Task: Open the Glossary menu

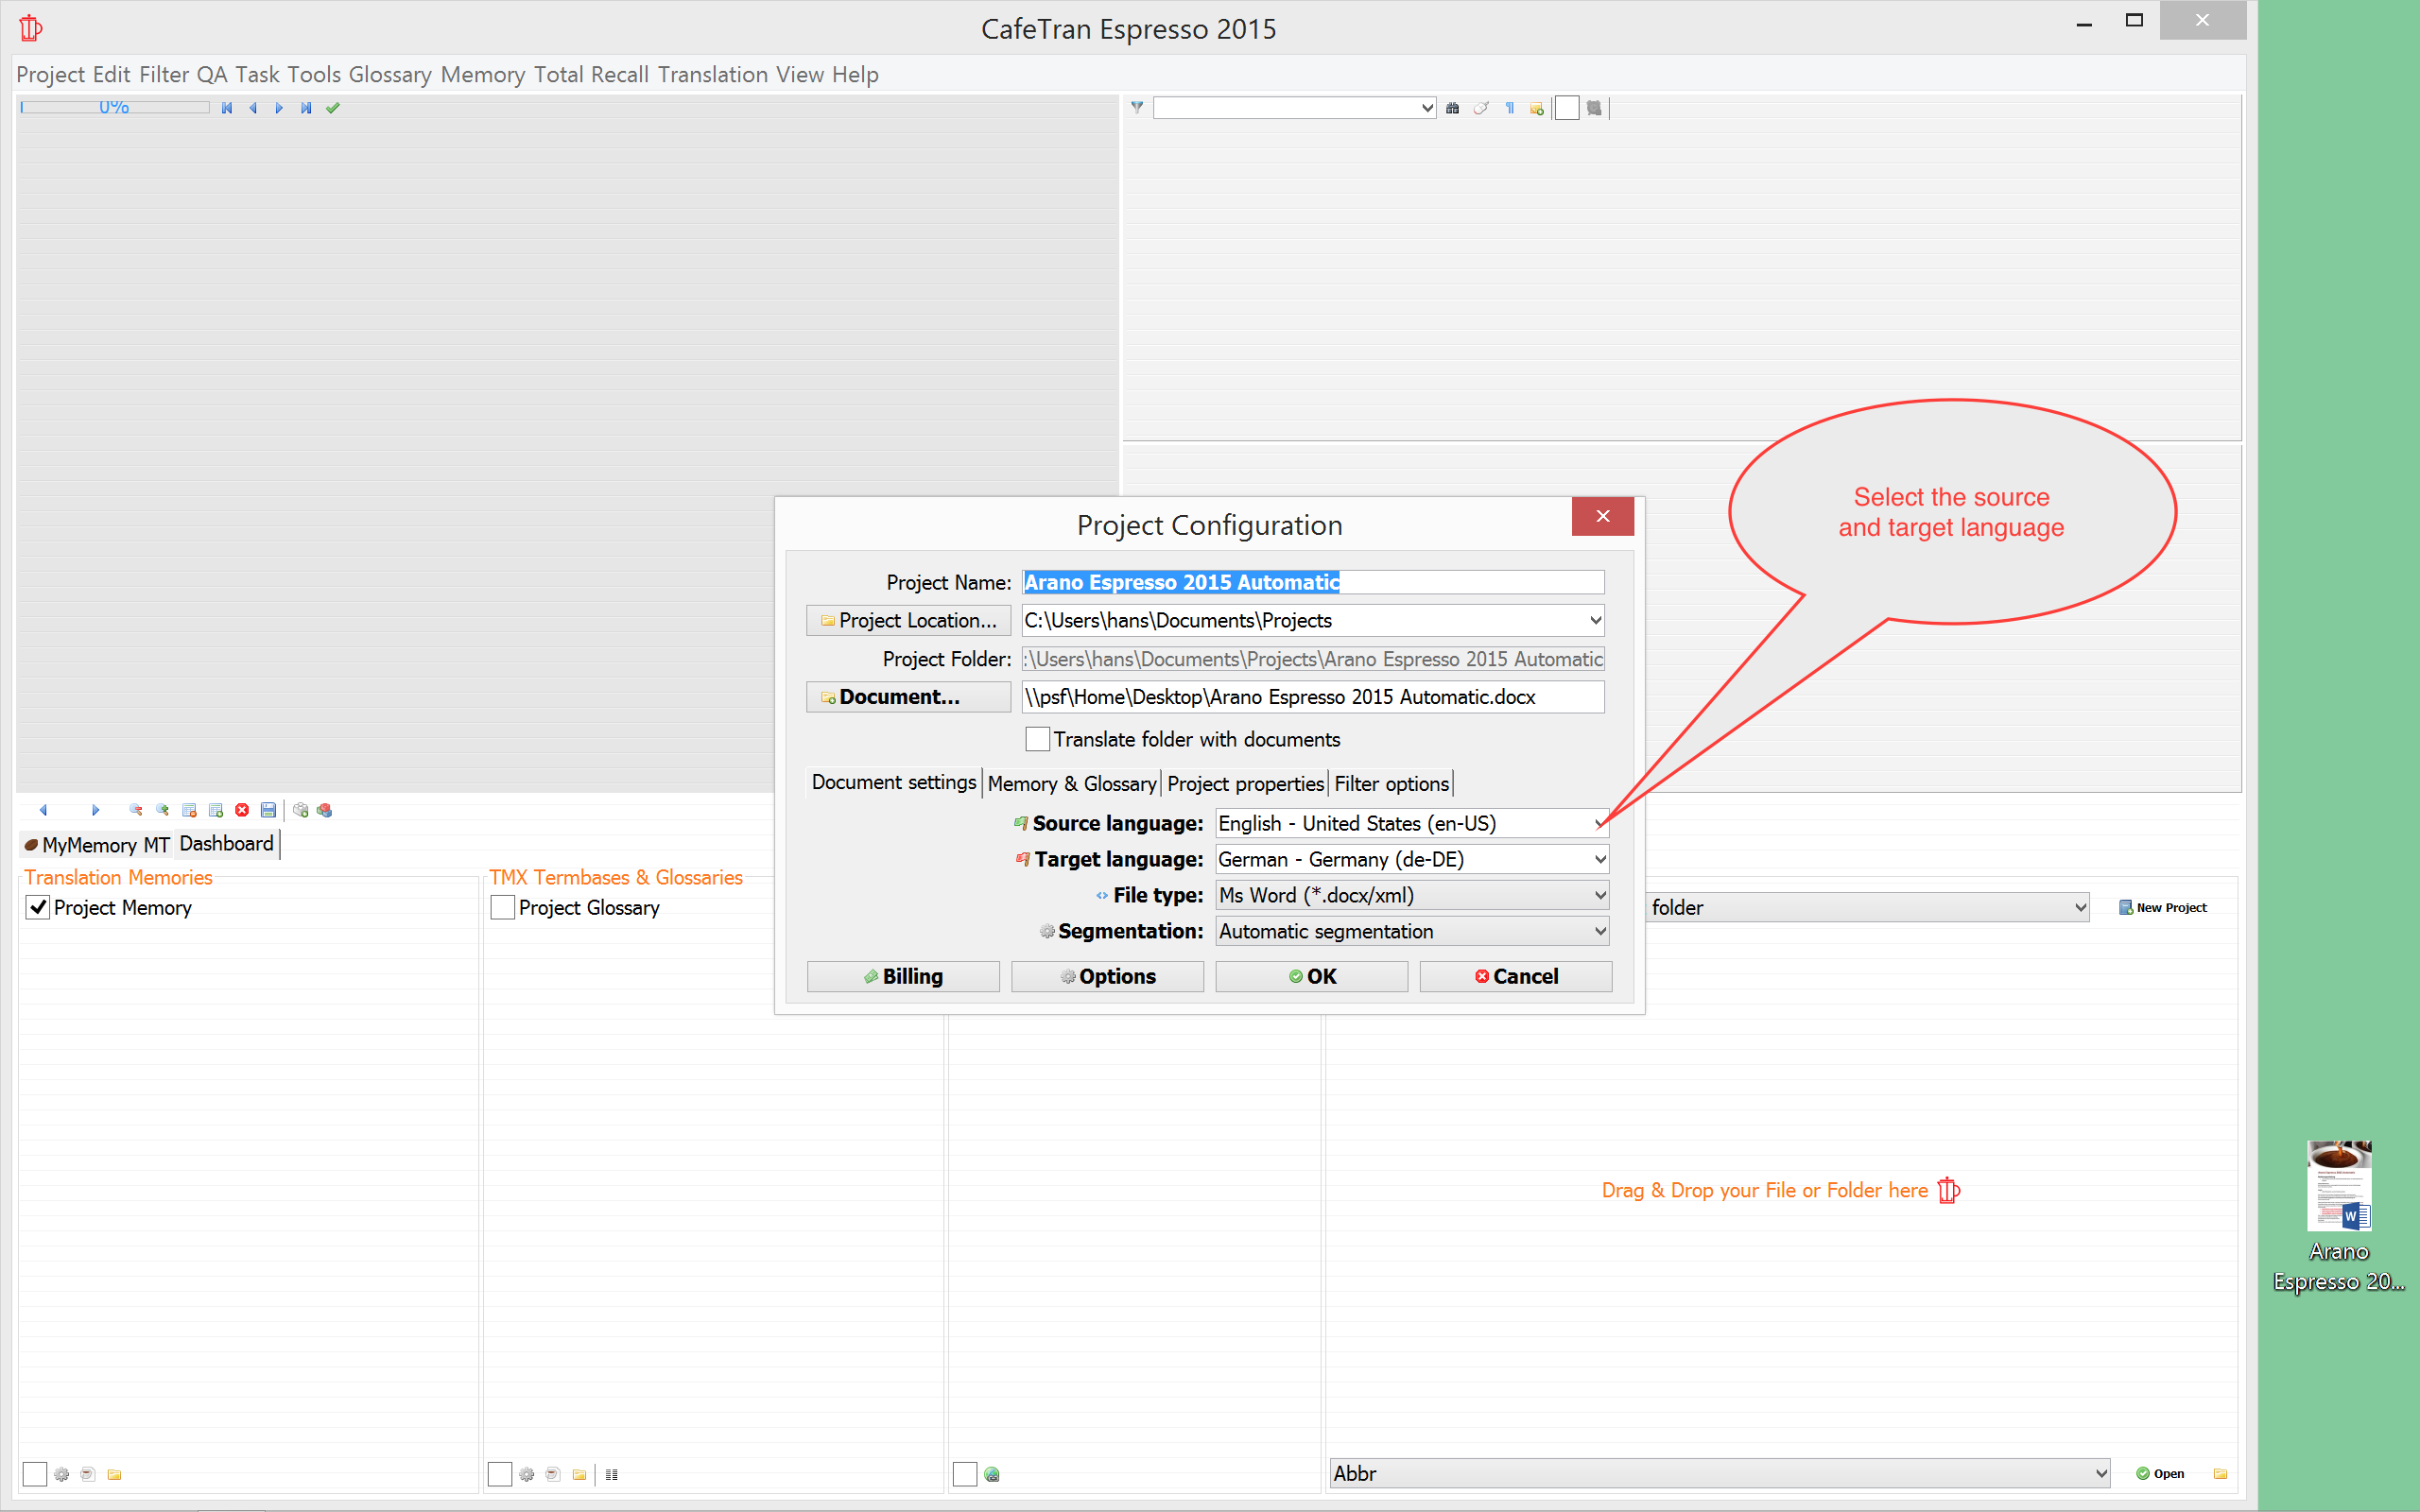Action: click(390, 75)
